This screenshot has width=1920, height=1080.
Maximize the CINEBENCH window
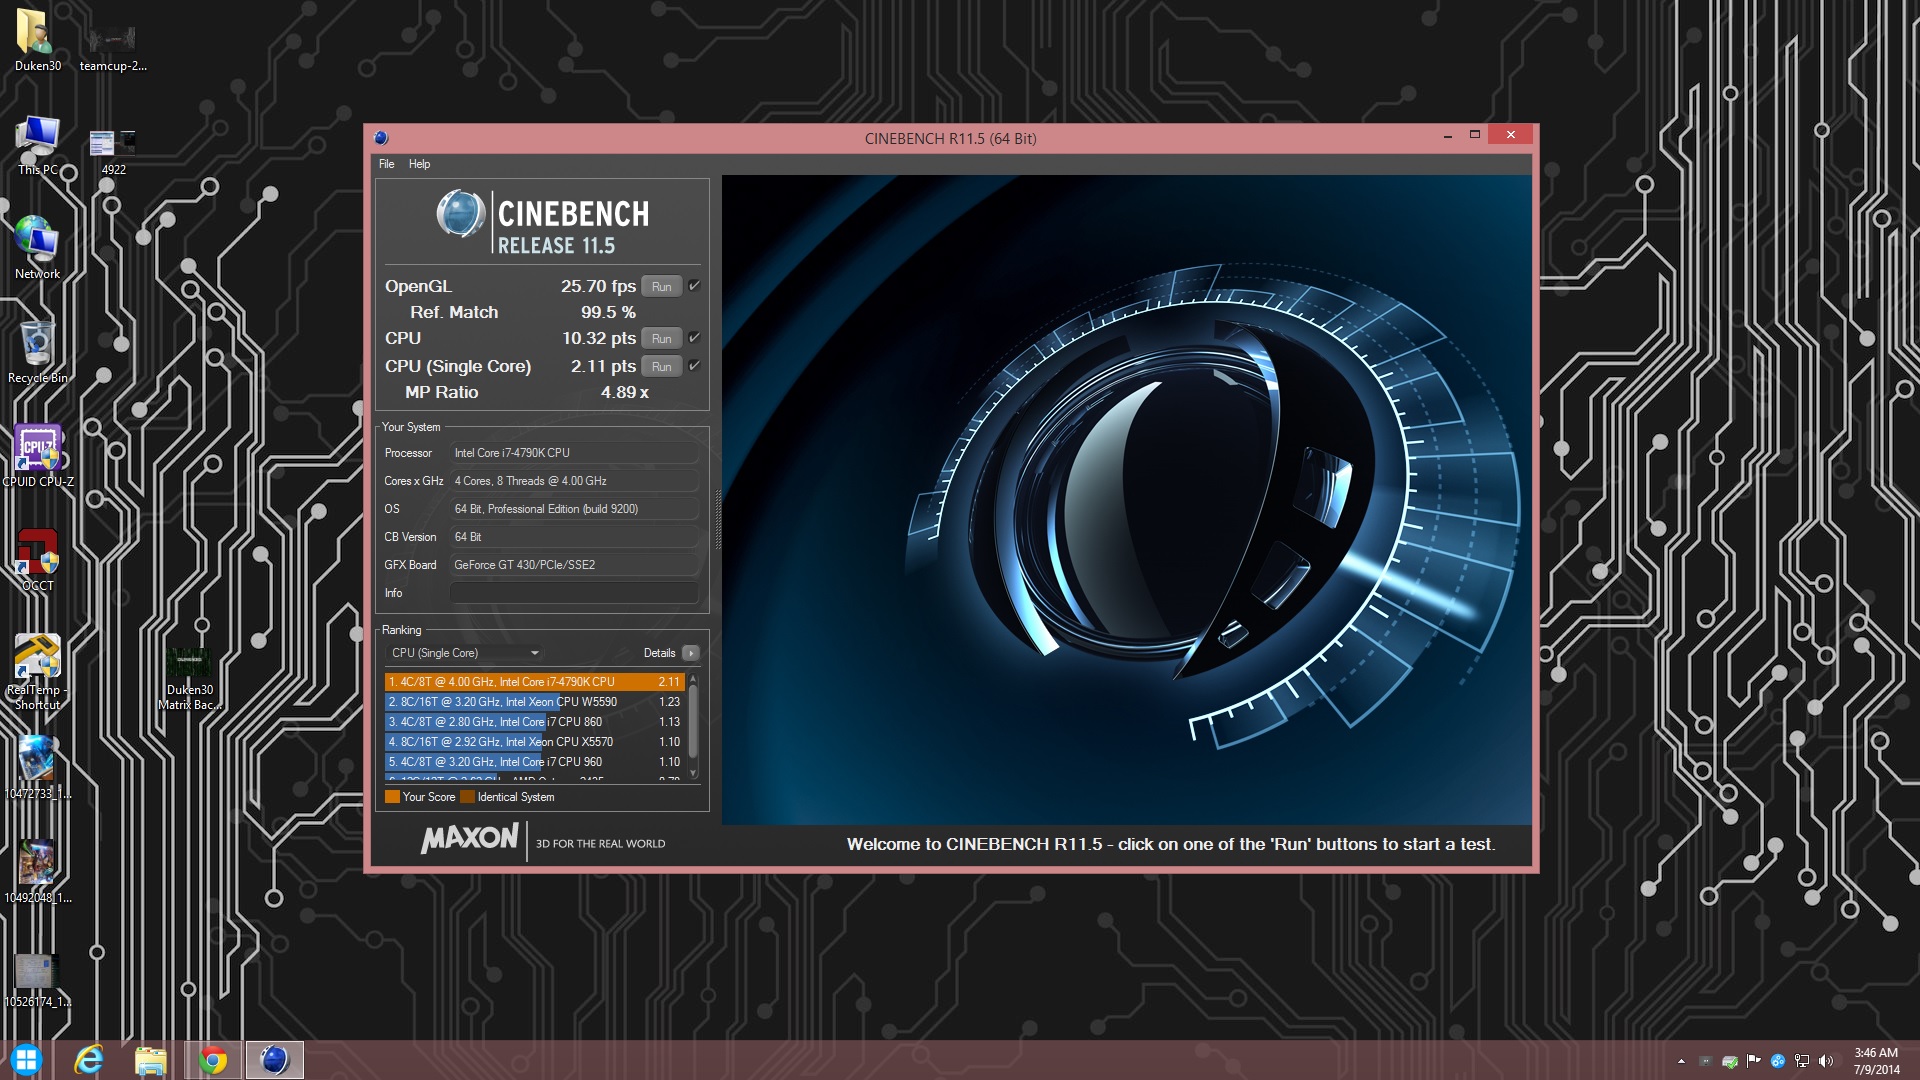click(1474, 135)
